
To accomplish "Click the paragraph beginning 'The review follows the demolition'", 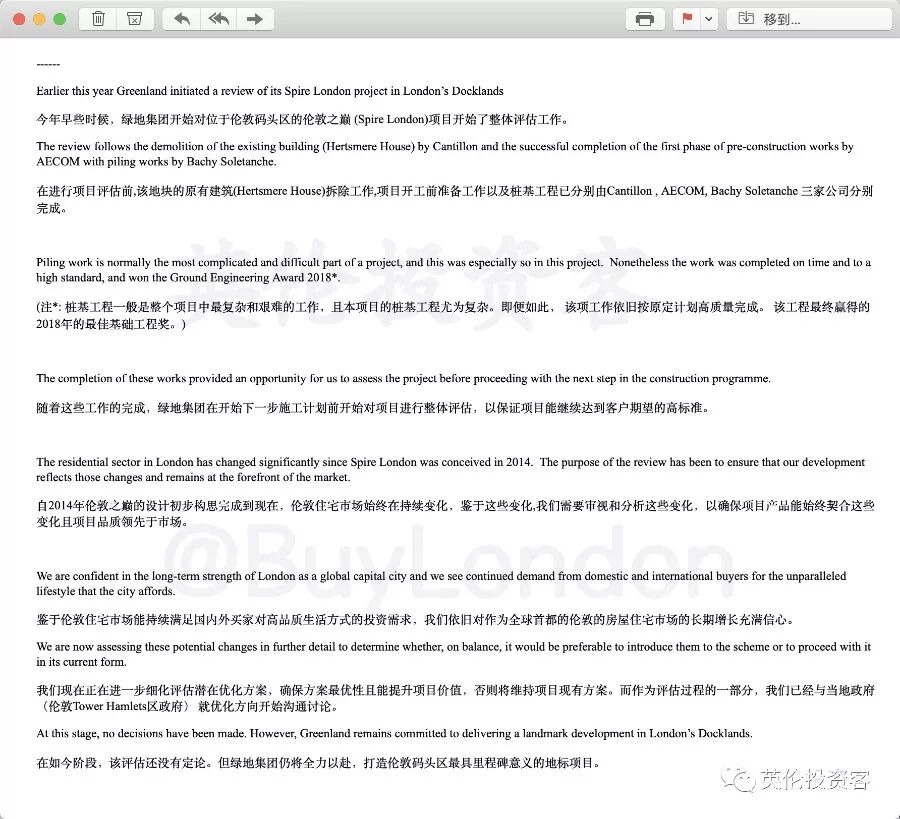I will [445, 154].
